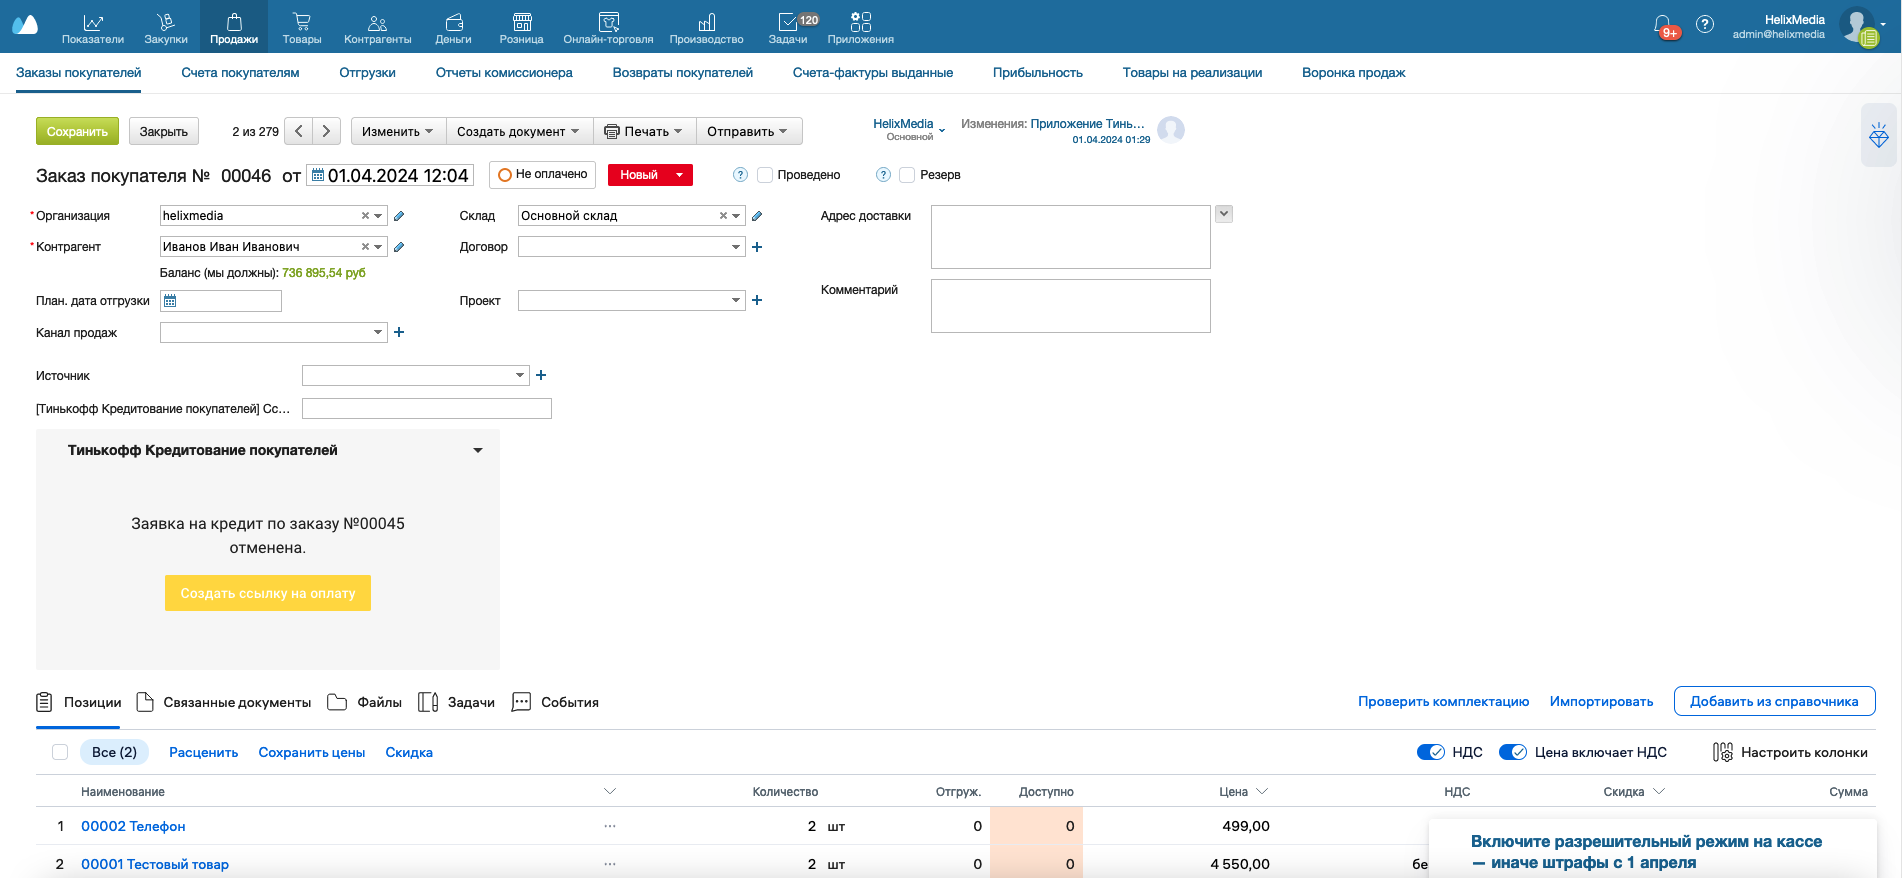Switch to Воронка продаж tab

[1354, 73]
